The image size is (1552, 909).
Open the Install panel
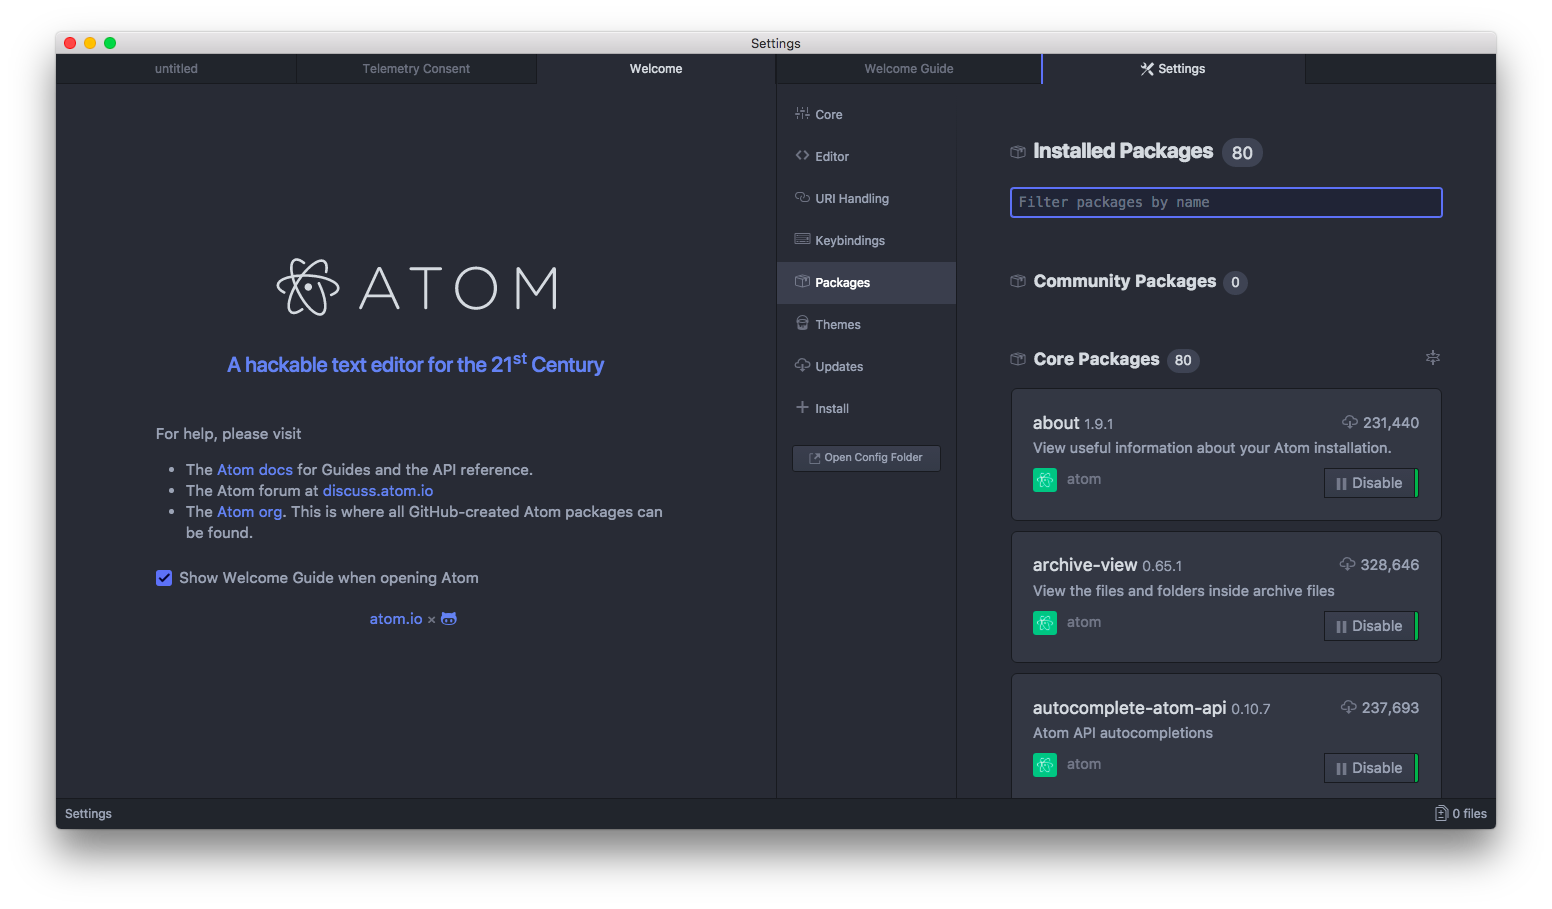click(866, 408)
